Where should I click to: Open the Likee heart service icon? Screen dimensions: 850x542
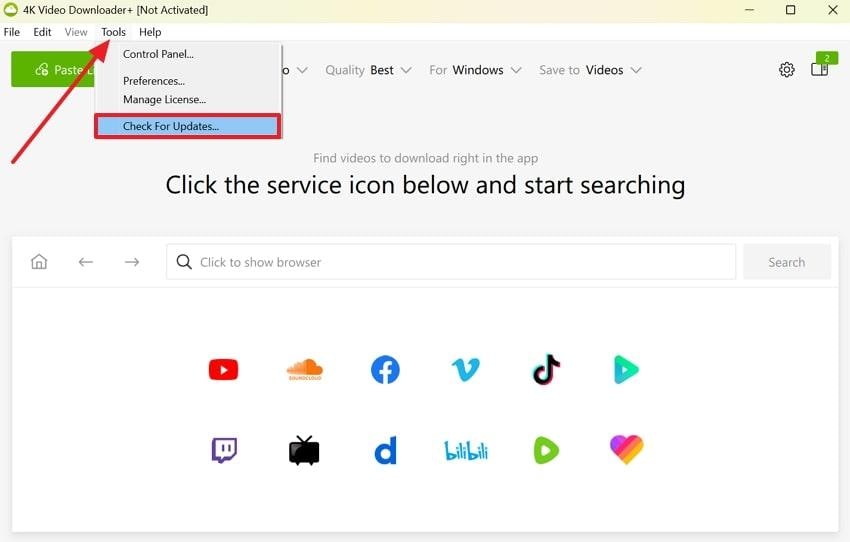coord(627,449)
